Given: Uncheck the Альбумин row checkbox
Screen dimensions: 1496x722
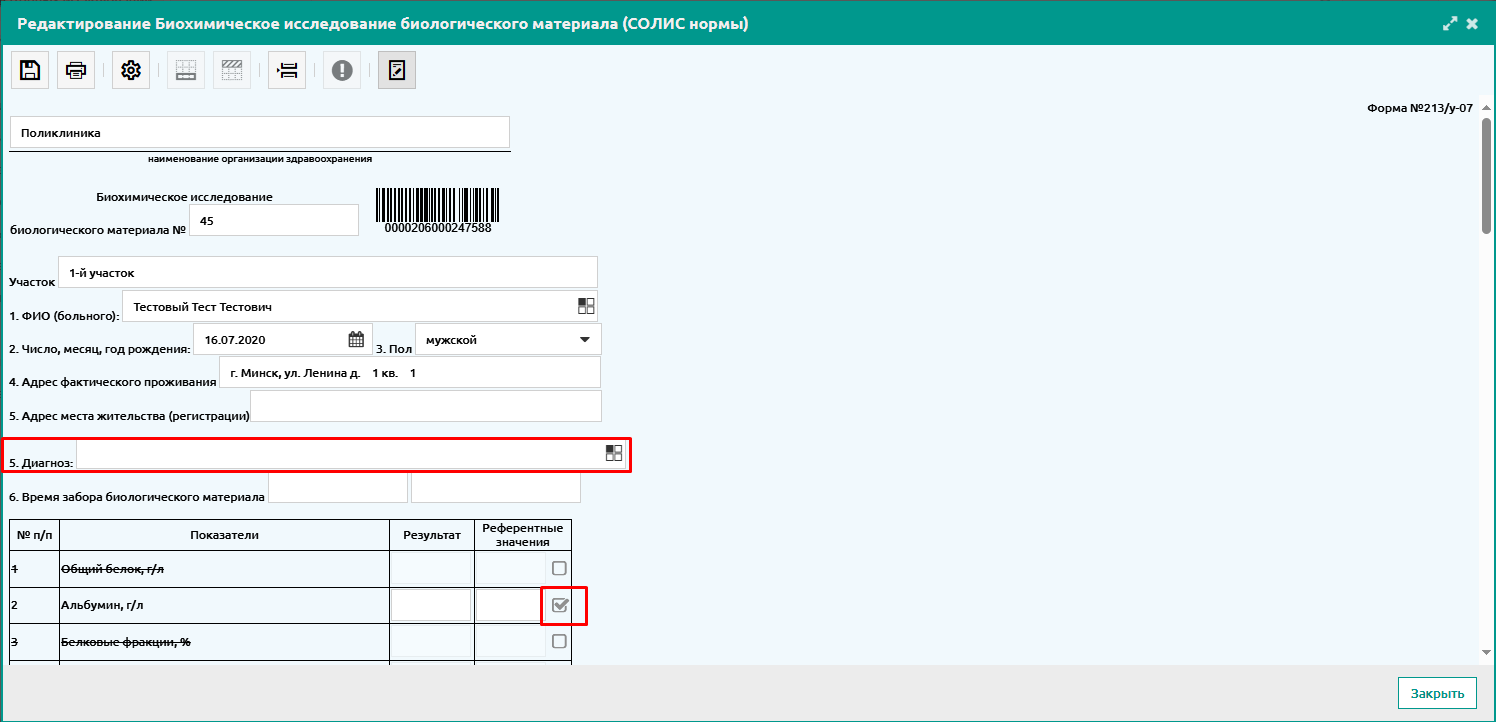Looking at the screenshot, I should [x=560, y=605].
